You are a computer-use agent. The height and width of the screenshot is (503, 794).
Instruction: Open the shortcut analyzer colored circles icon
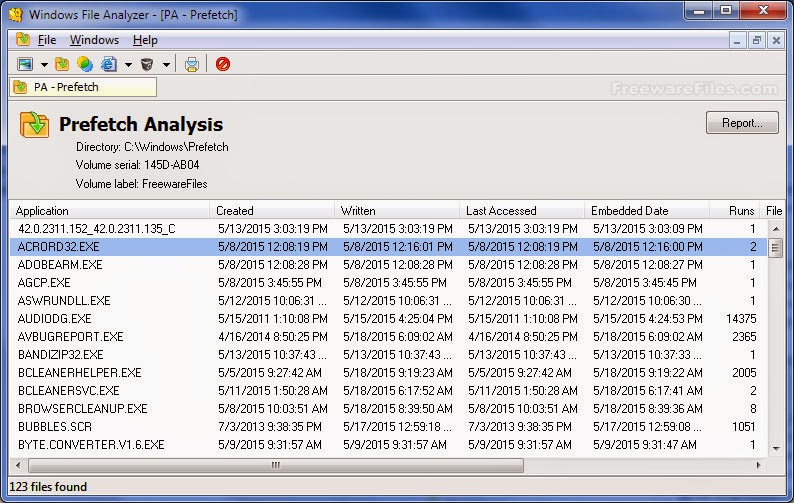(85, 64)
